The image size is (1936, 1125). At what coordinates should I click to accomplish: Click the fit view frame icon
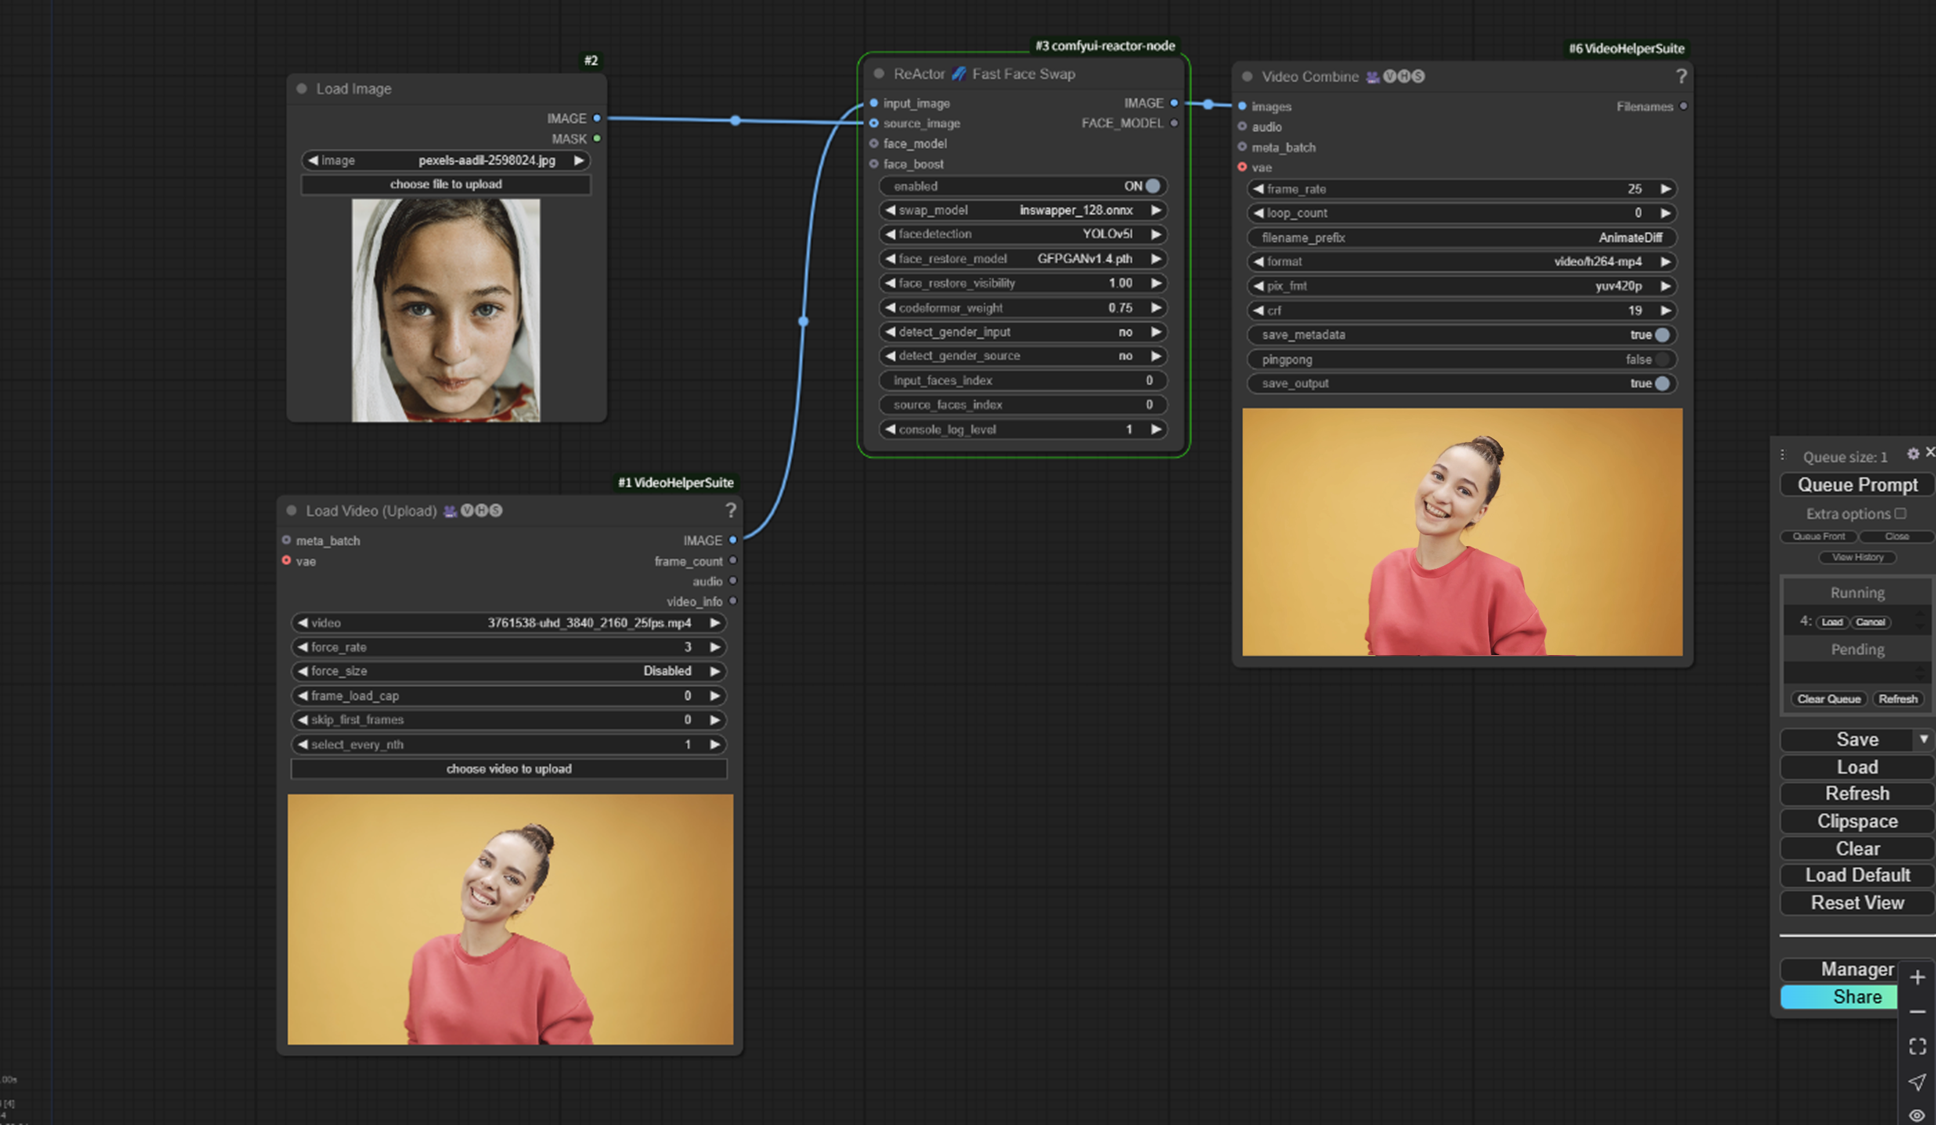click(x=1917, y=1047)
